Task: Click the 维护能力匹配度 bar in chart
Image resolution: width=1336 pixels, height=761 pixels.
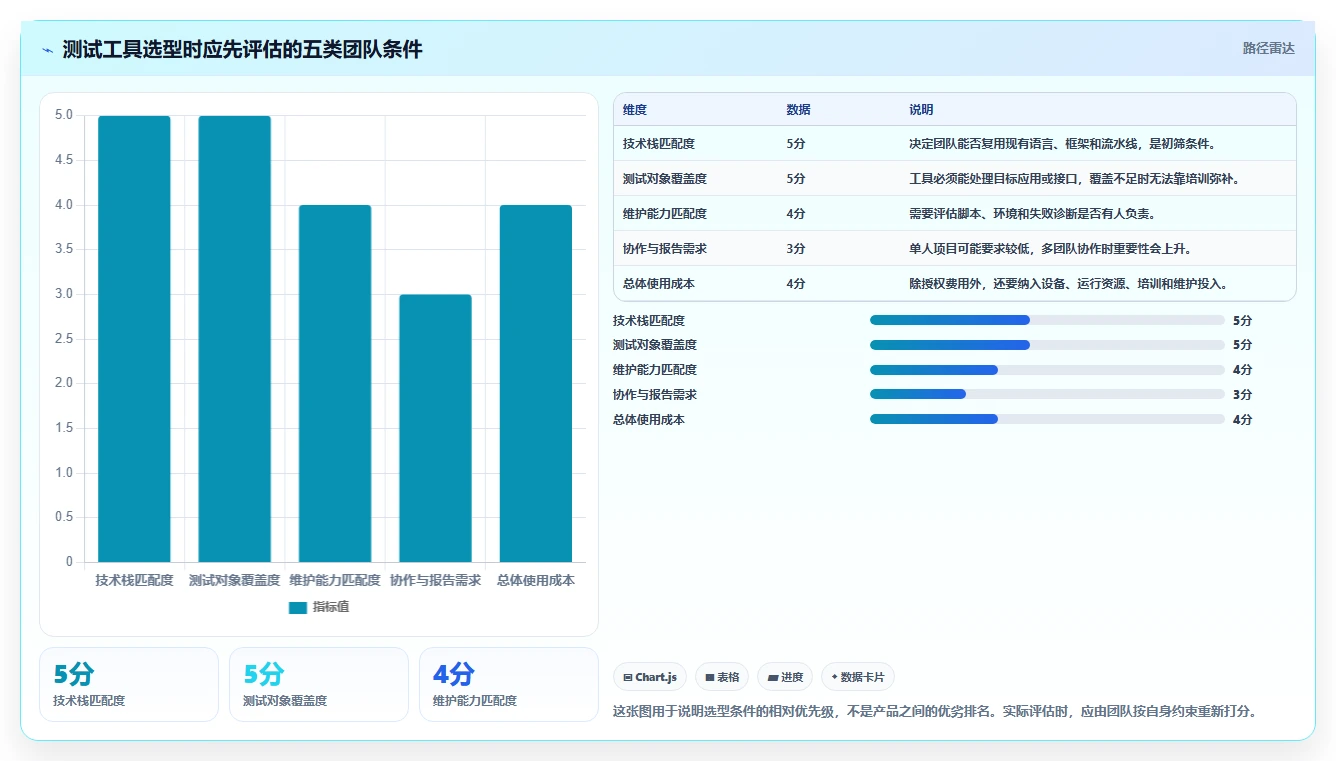Action: (335, 383)
